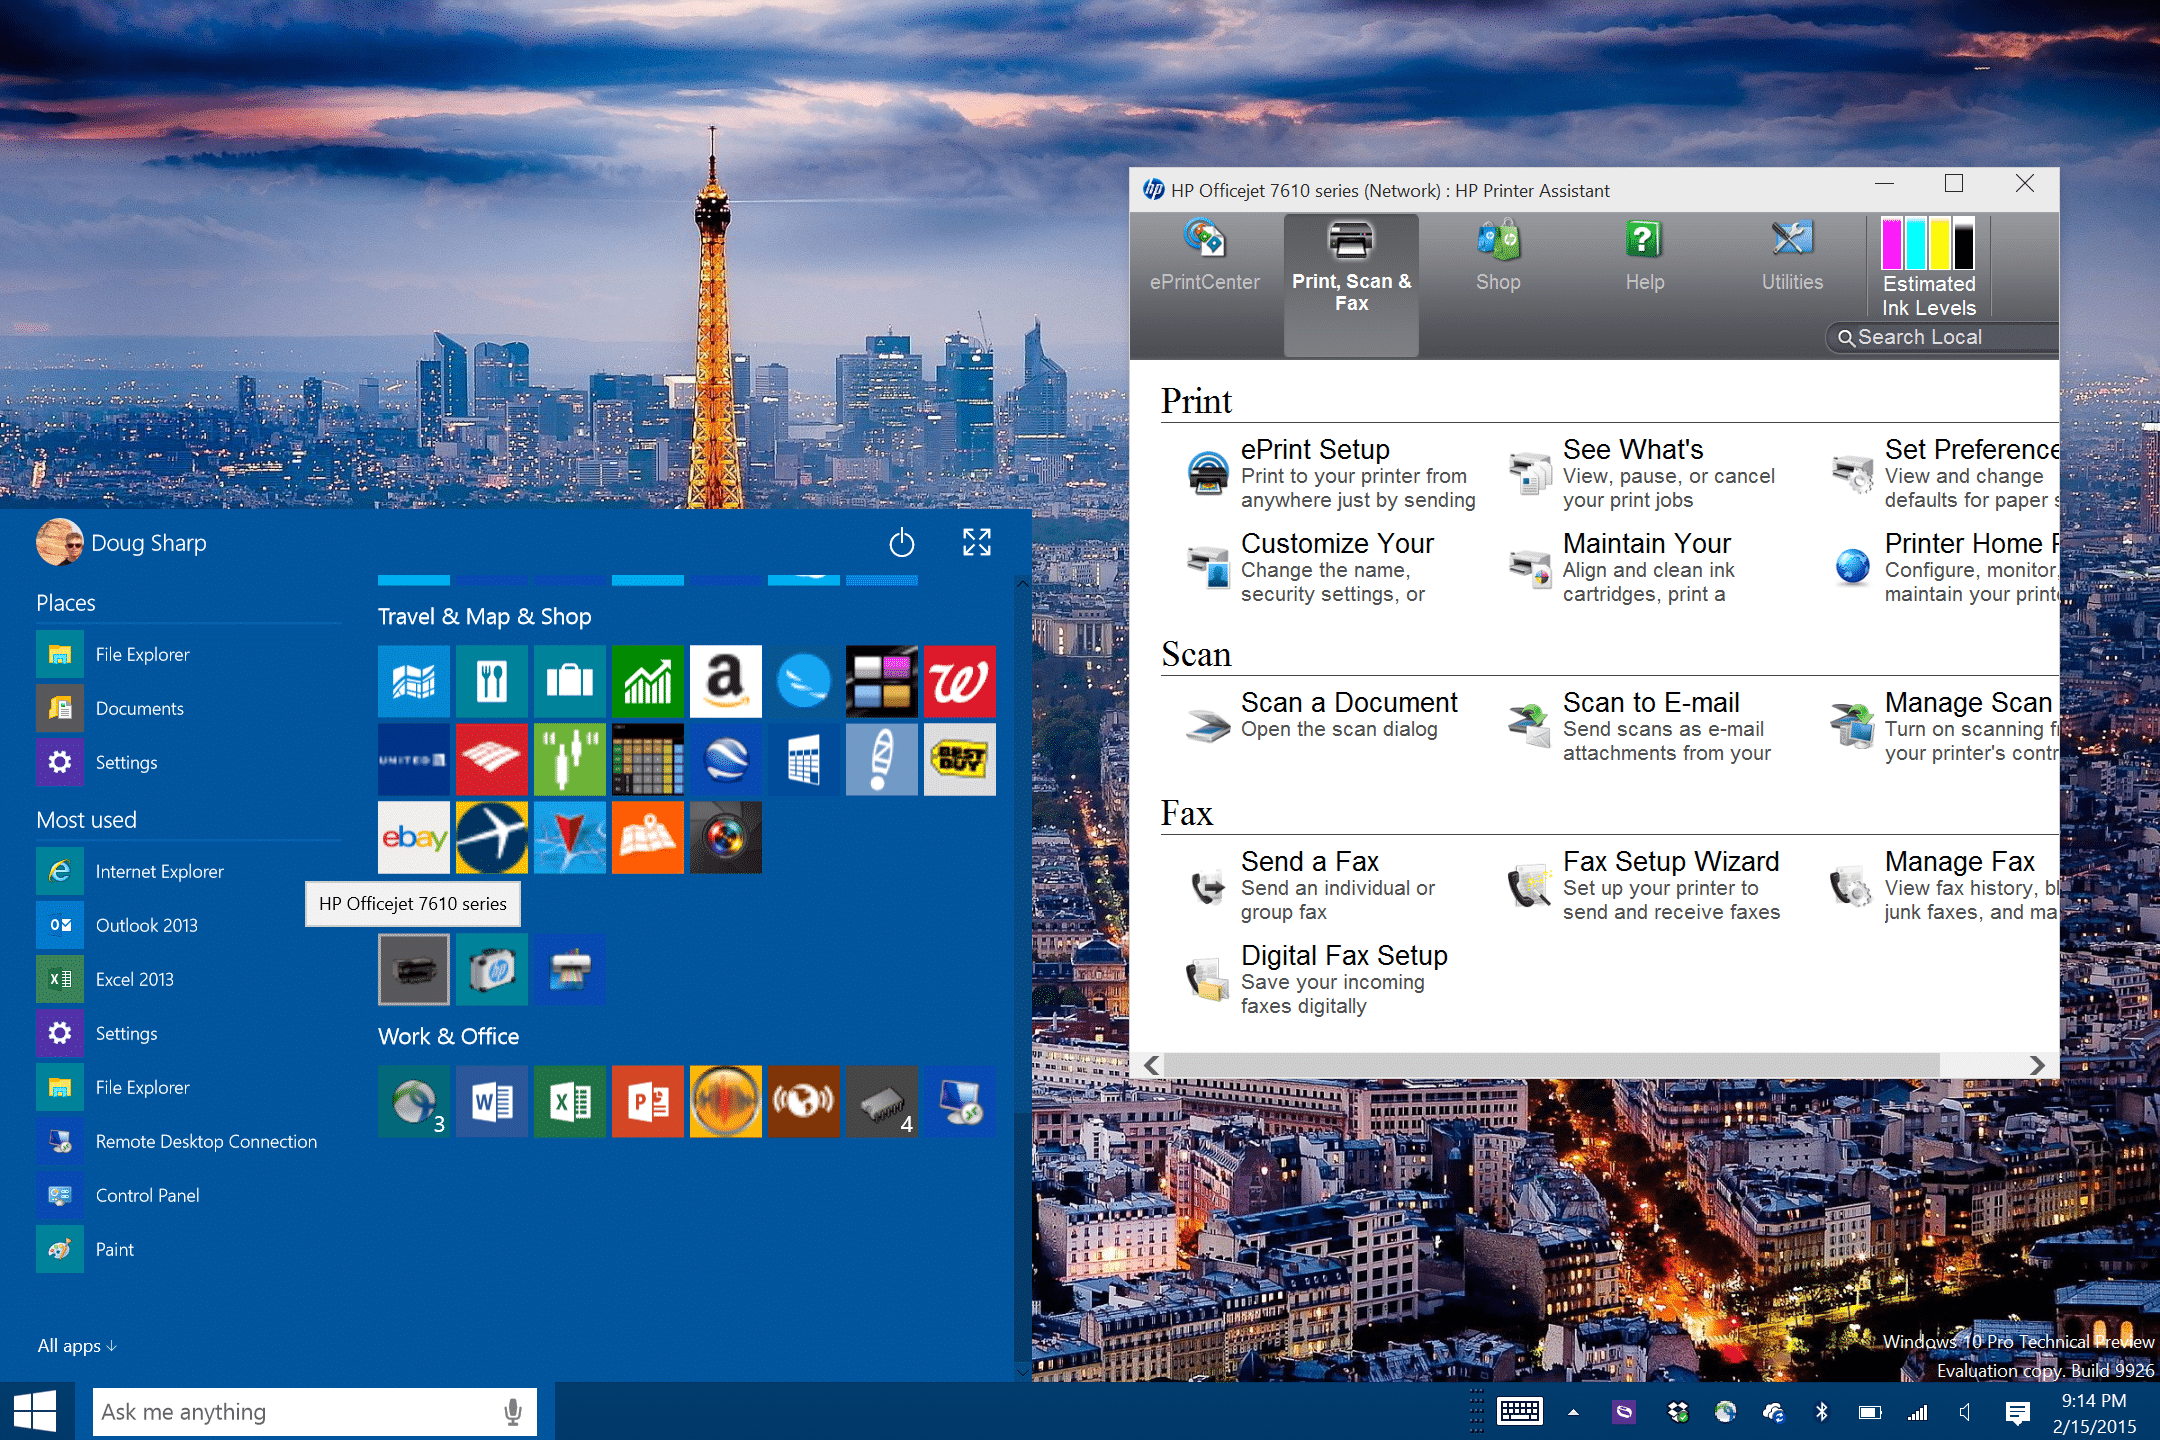Expand Start menu to full screen
Screen dimensions: 2160x1440
(976, 542)
